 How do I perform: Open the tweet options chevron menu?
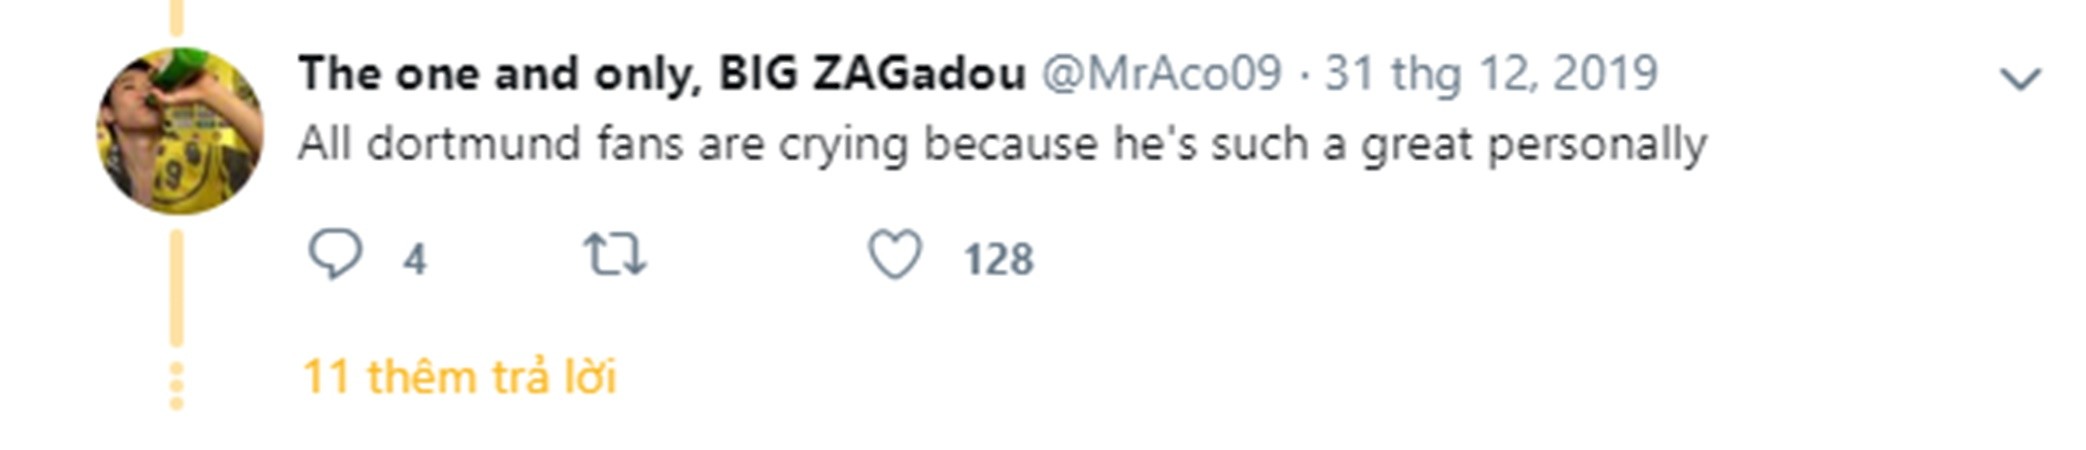(x=2019, y=78)
